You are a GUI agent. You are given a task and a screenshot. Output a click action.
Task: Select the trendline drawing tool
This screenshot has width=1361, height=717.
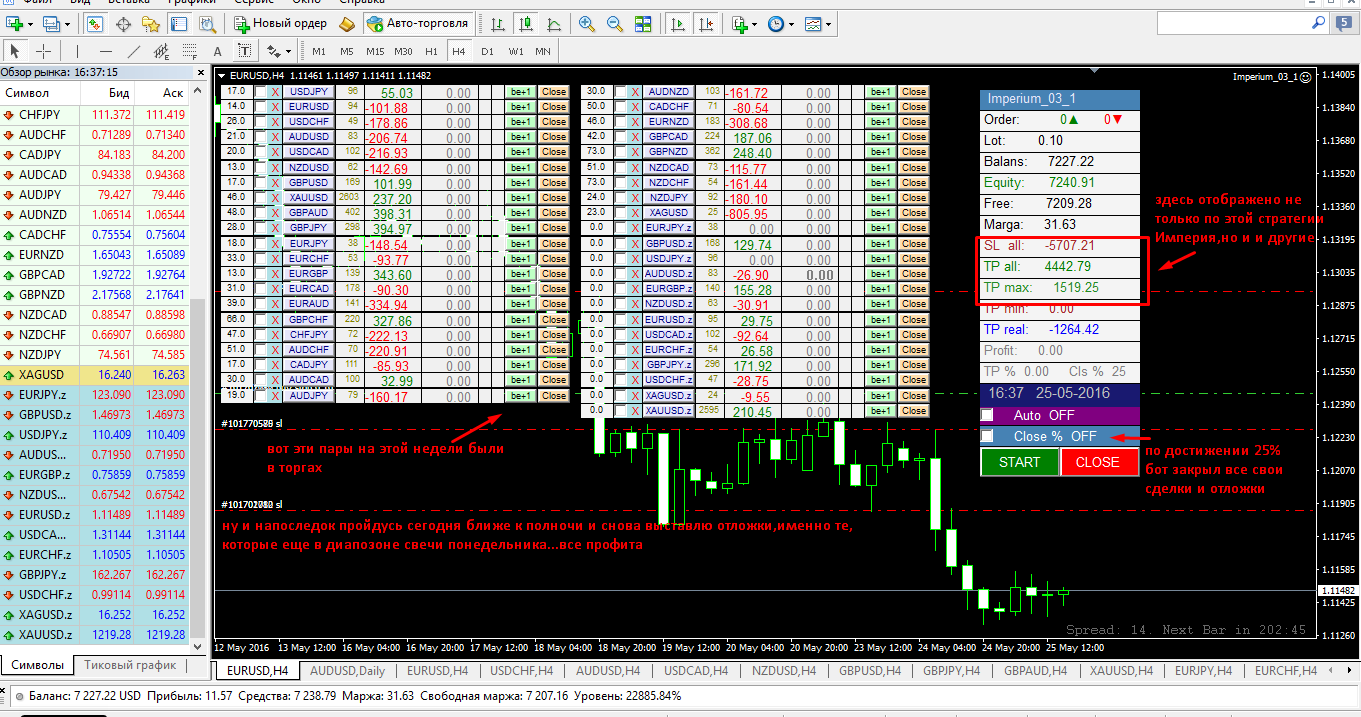click(x=134, y=50)
